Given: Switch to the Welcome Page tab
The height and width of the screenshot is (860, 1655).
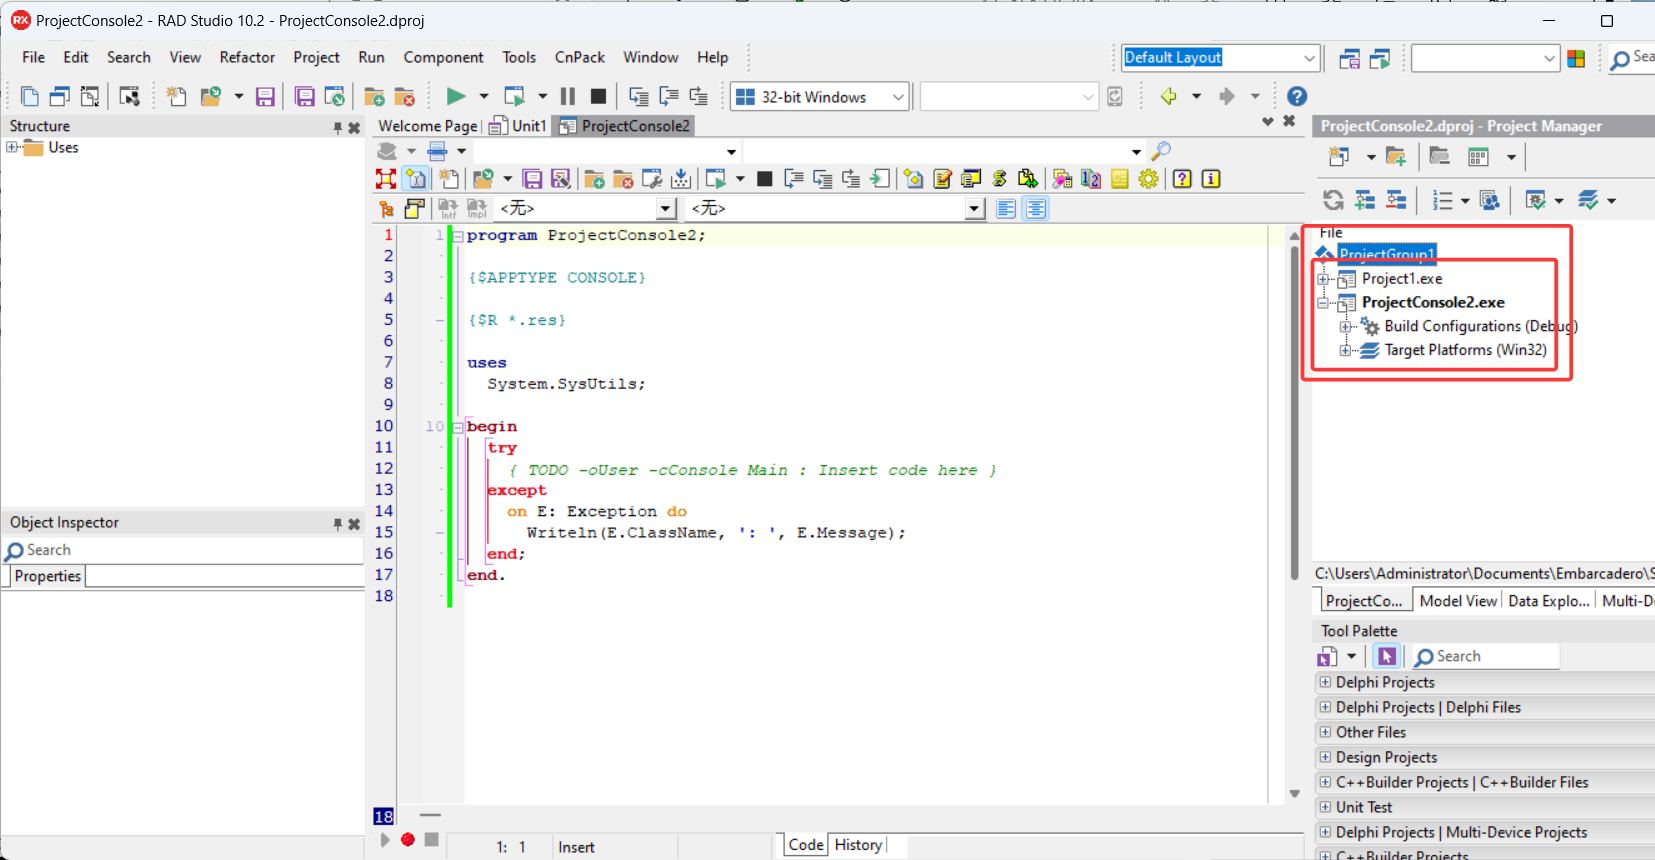Looking at the screenshot, I should point(427,126).
